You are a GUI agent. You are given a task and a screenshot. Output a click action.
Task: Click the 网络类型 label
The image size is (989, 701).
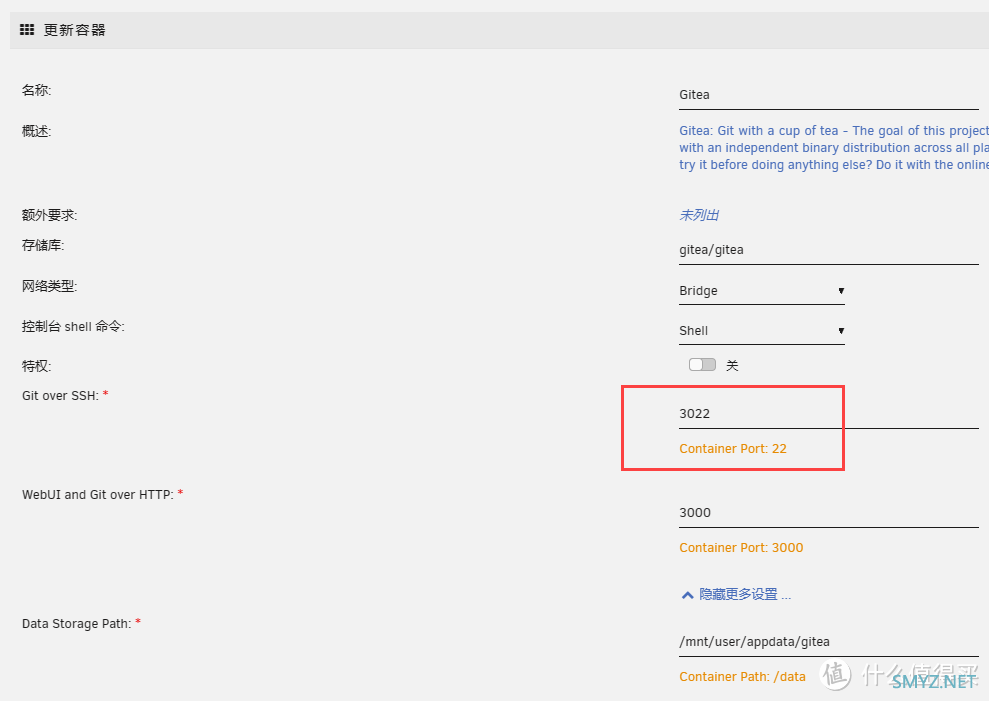50,286
